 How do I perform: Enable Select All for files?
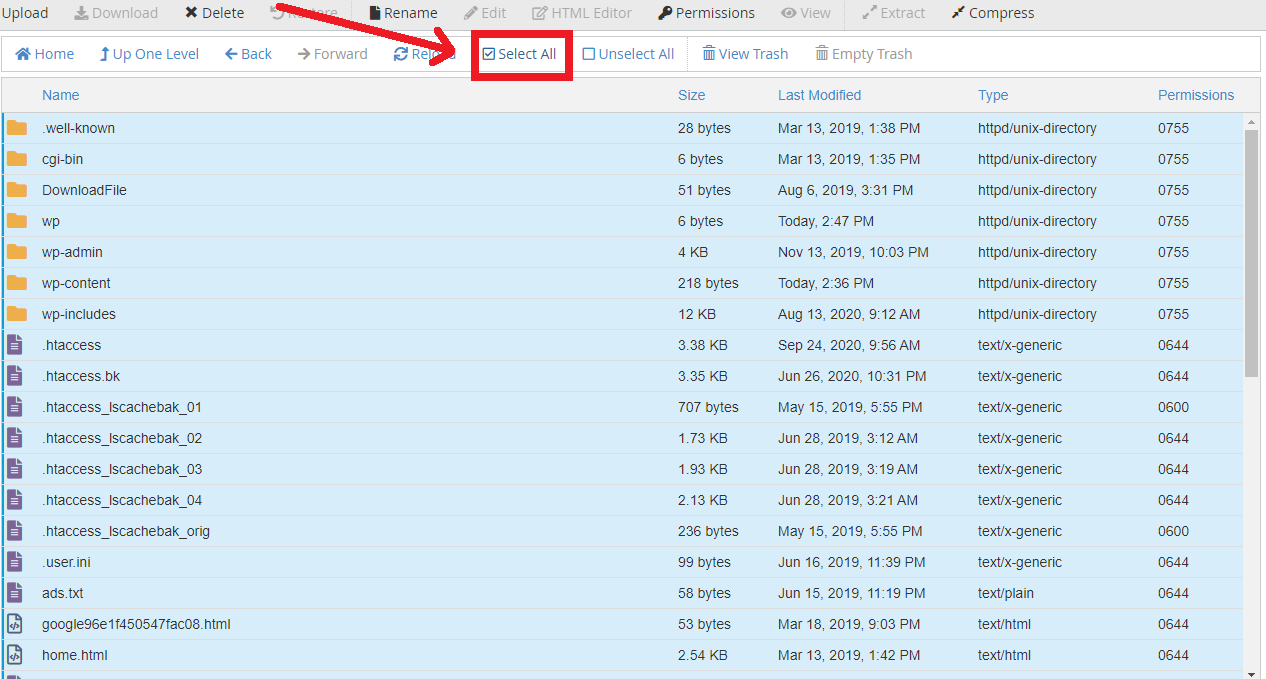coord(521,53)
